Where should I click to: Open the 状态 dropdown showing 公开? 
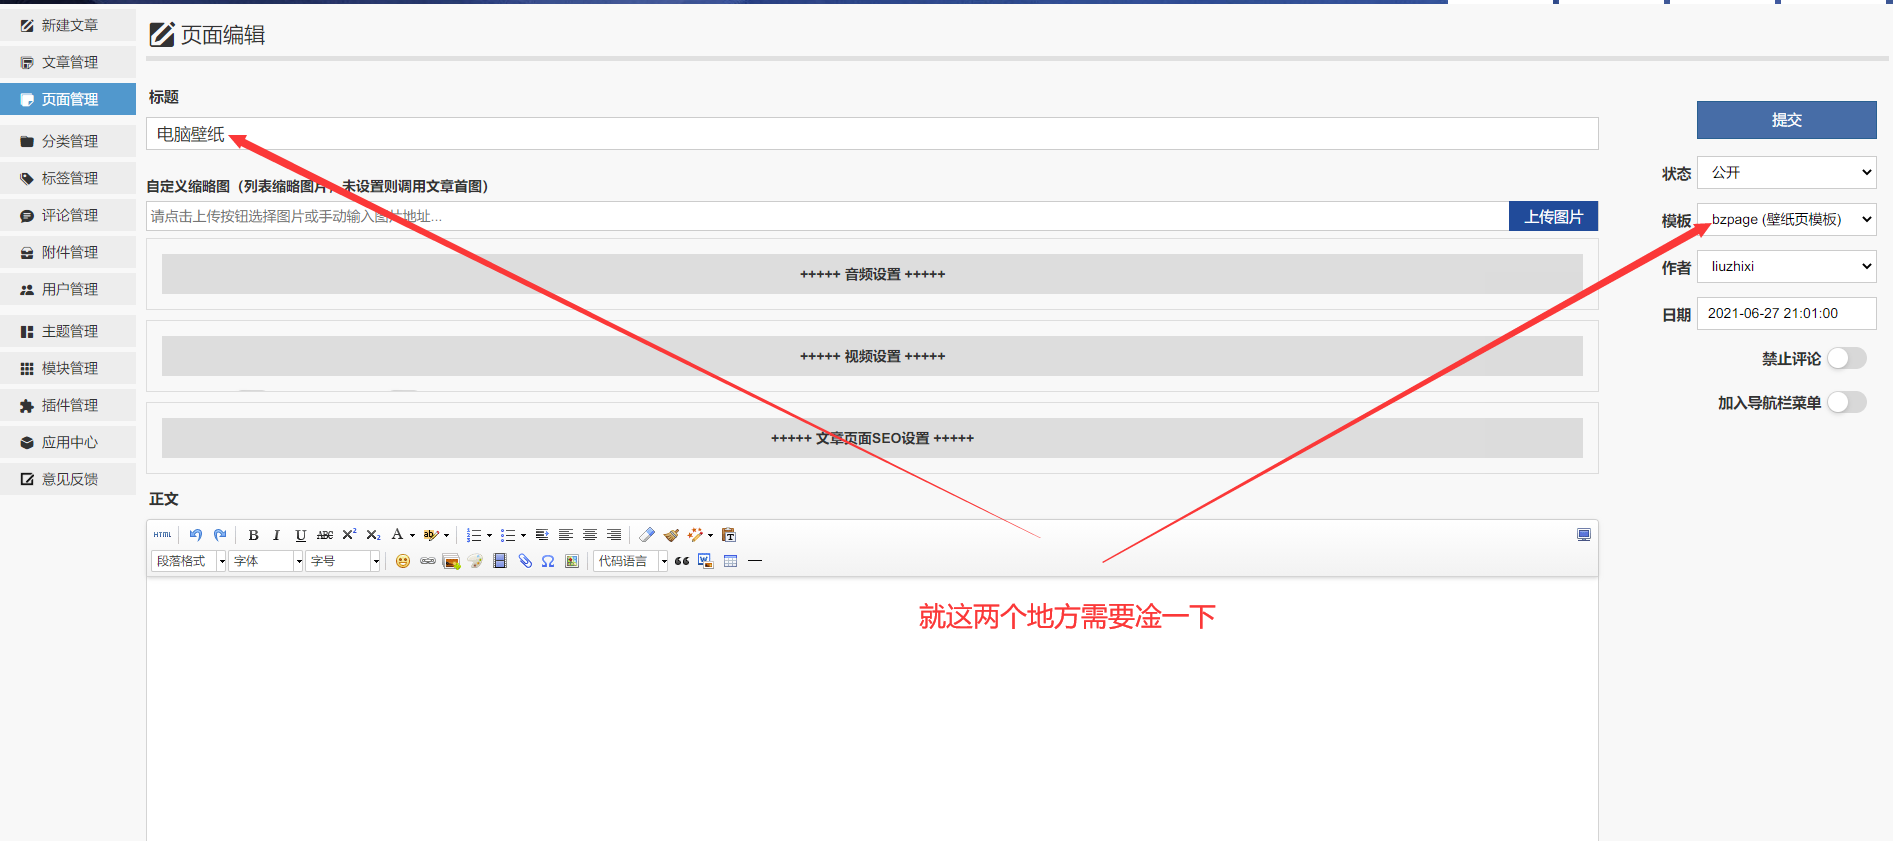[1786, 172]
